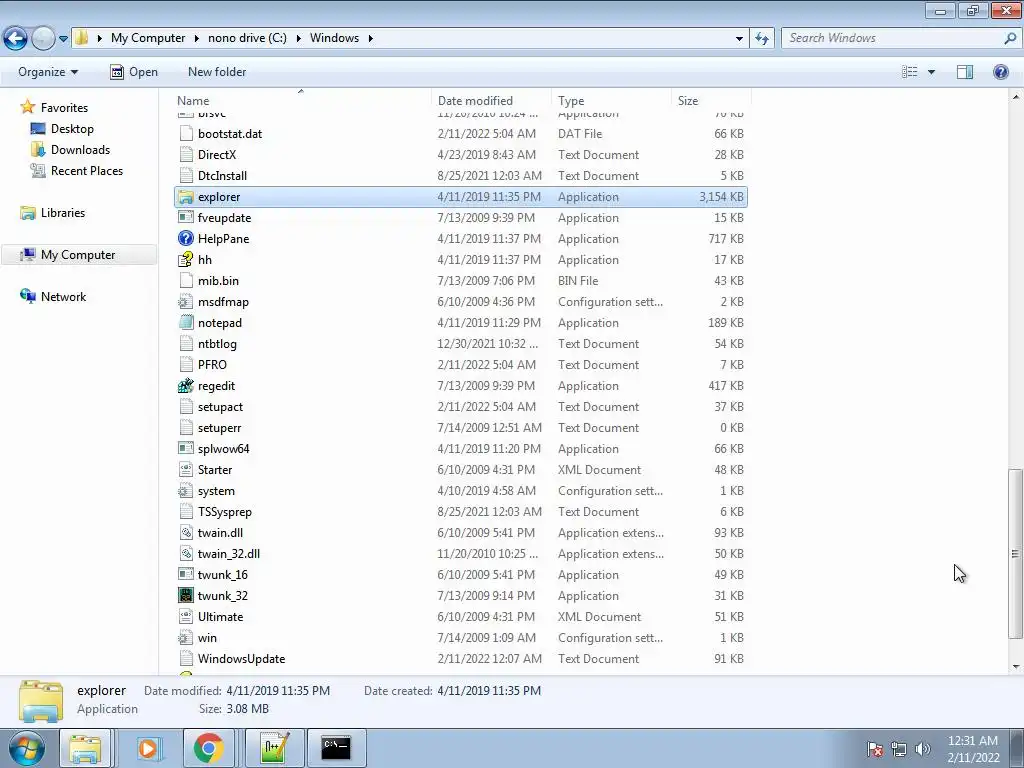Select the DirectX text document
Image resolution: width=1024 pixels, height=768 pixels.
pyautogui.click(x=217, y=155)
